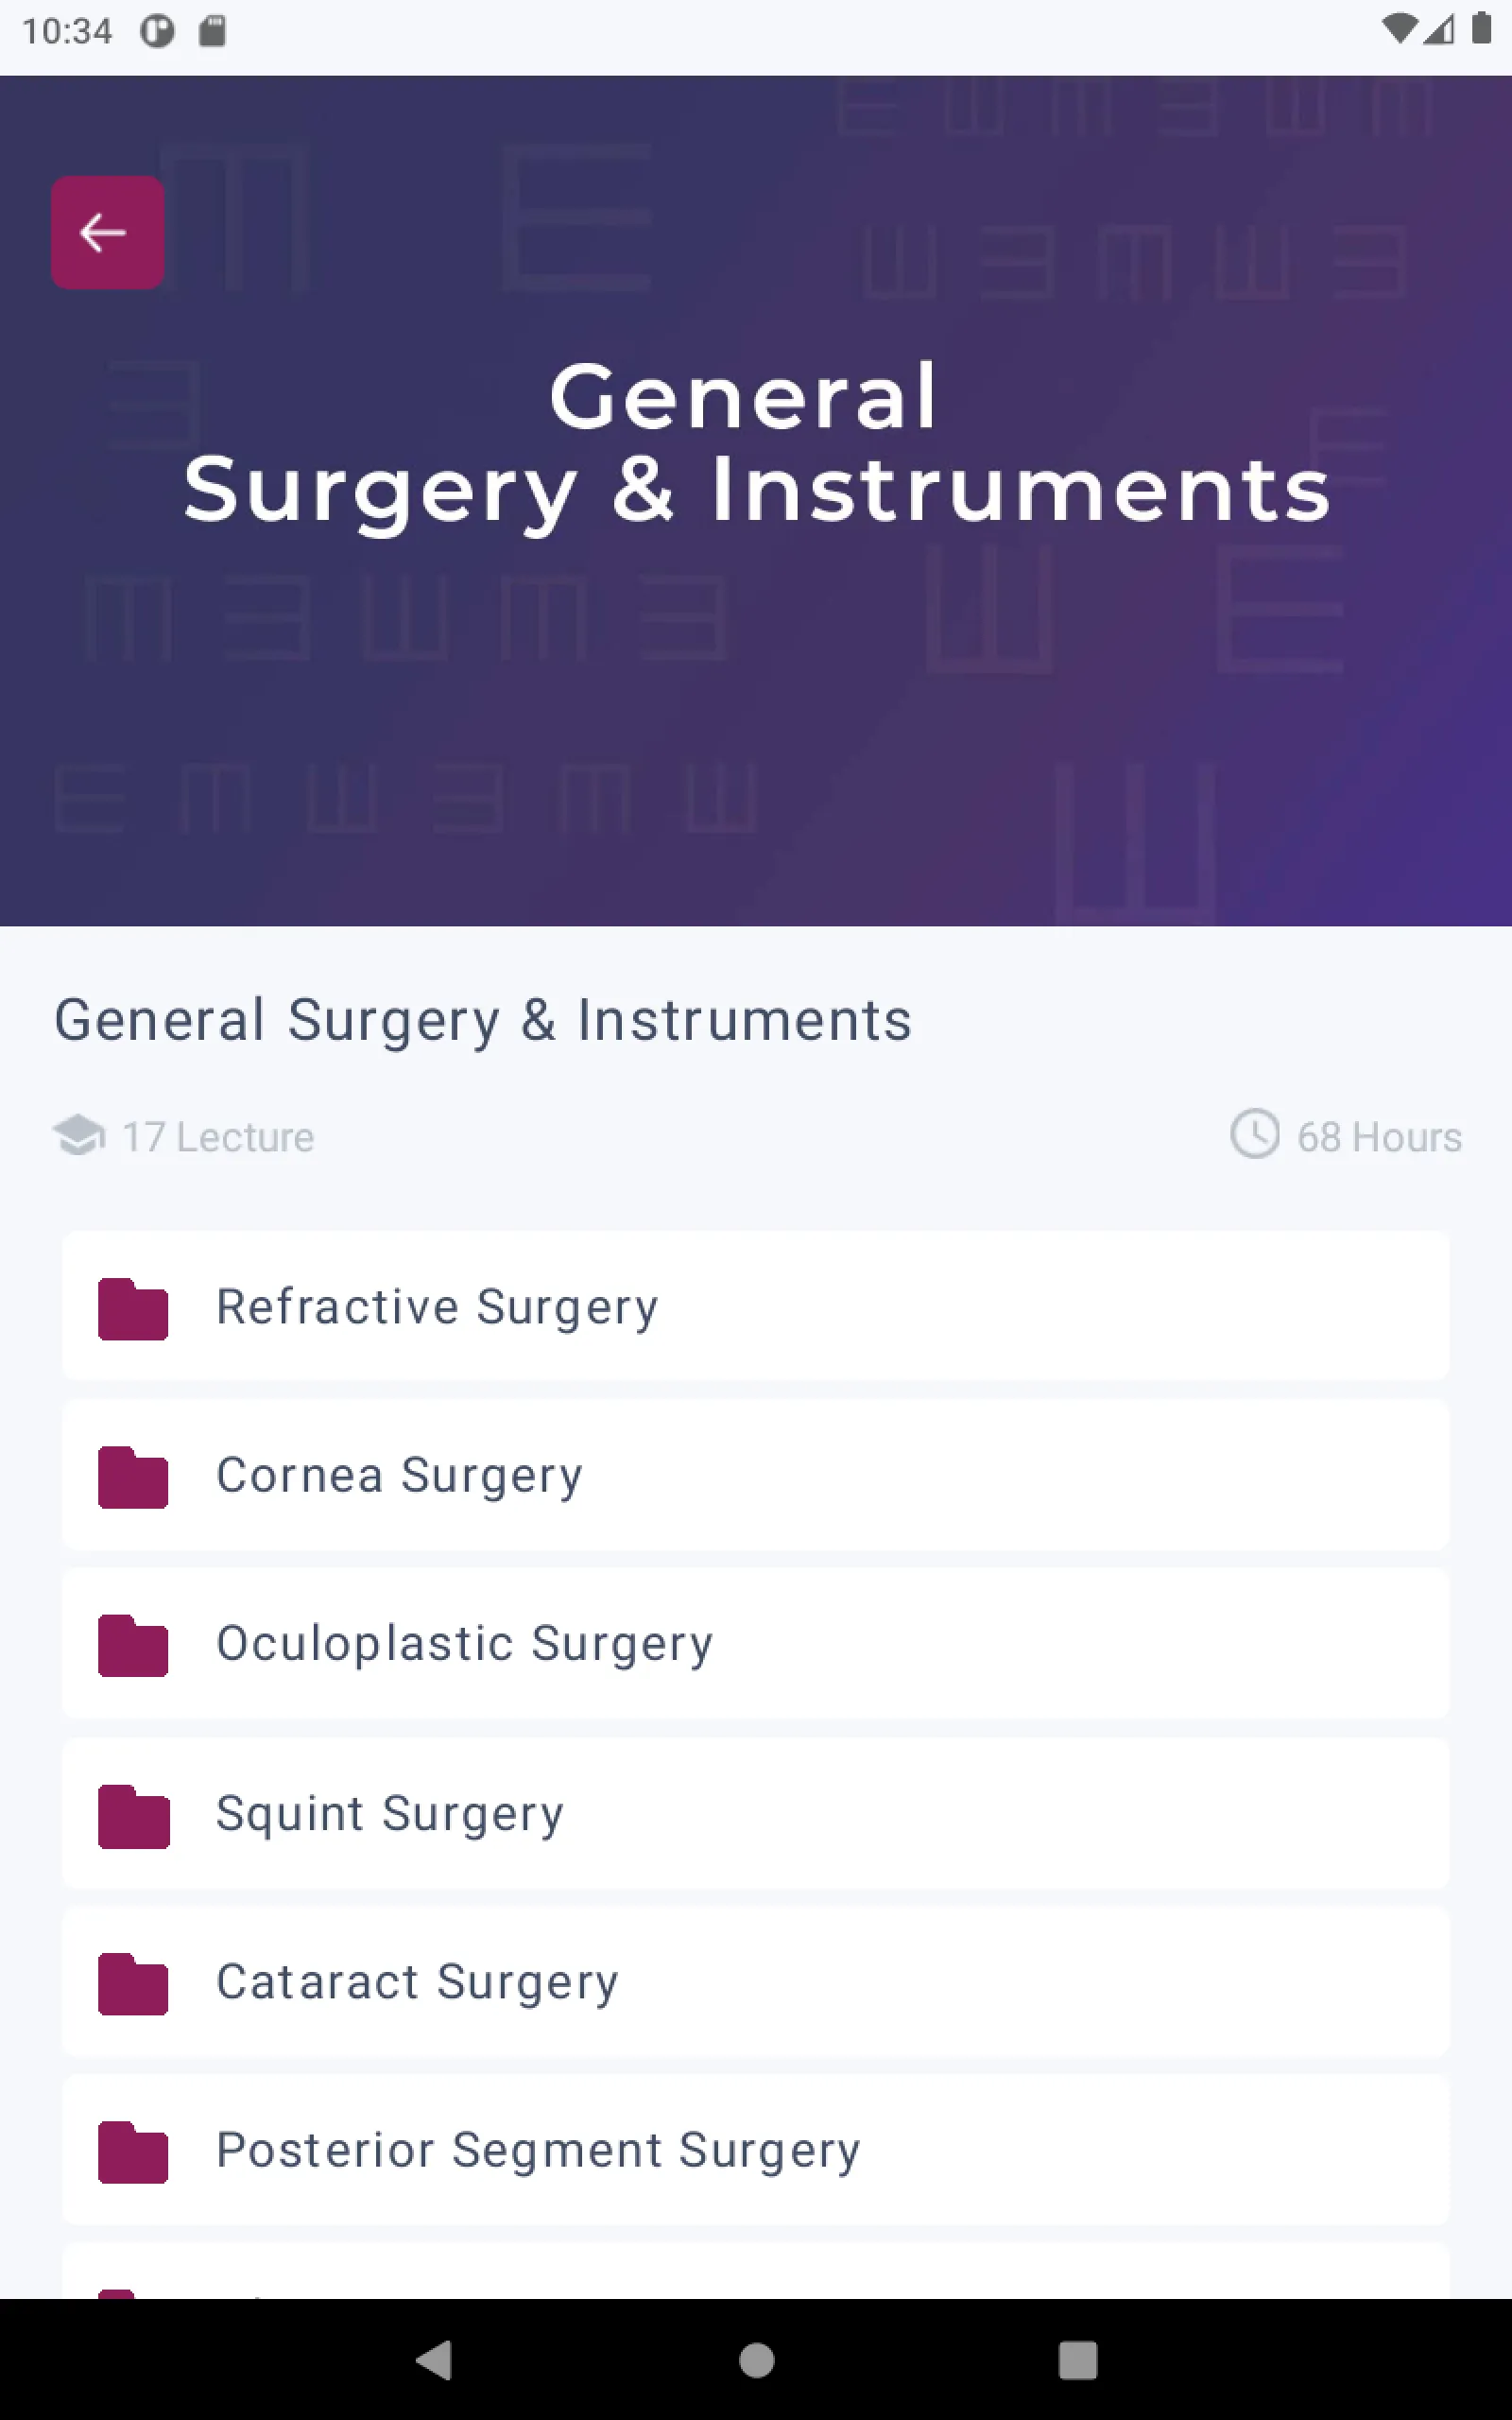Select the Squint Surgery folder icon

click(x=133, y=1815)
